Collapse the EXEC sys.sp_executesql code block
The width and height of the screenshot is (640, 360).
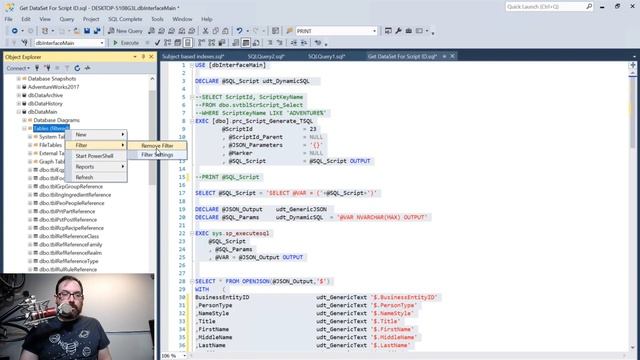[x=192, y=233]
